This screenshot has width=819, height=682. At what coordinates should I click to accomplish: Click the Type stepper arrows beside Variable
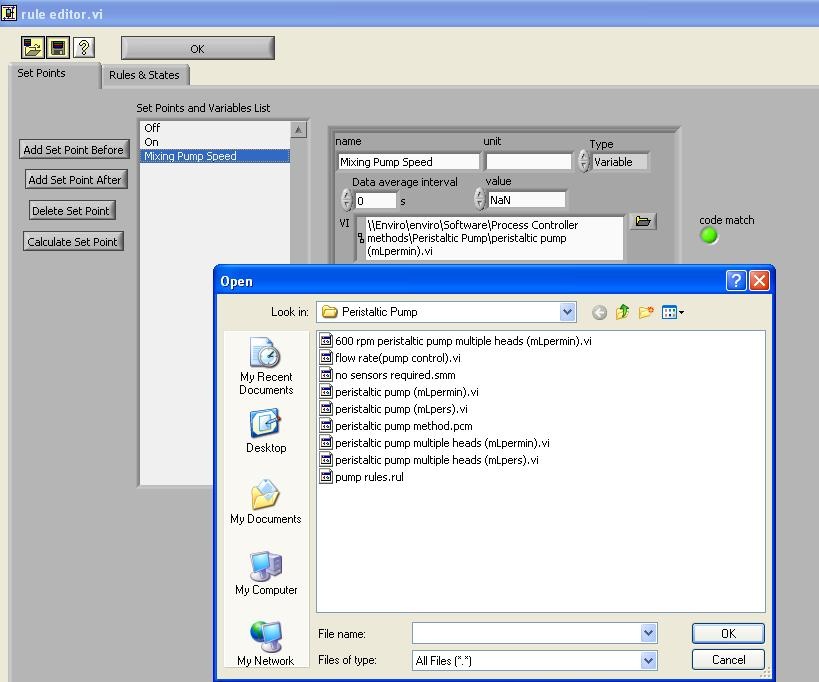(583, 161)
